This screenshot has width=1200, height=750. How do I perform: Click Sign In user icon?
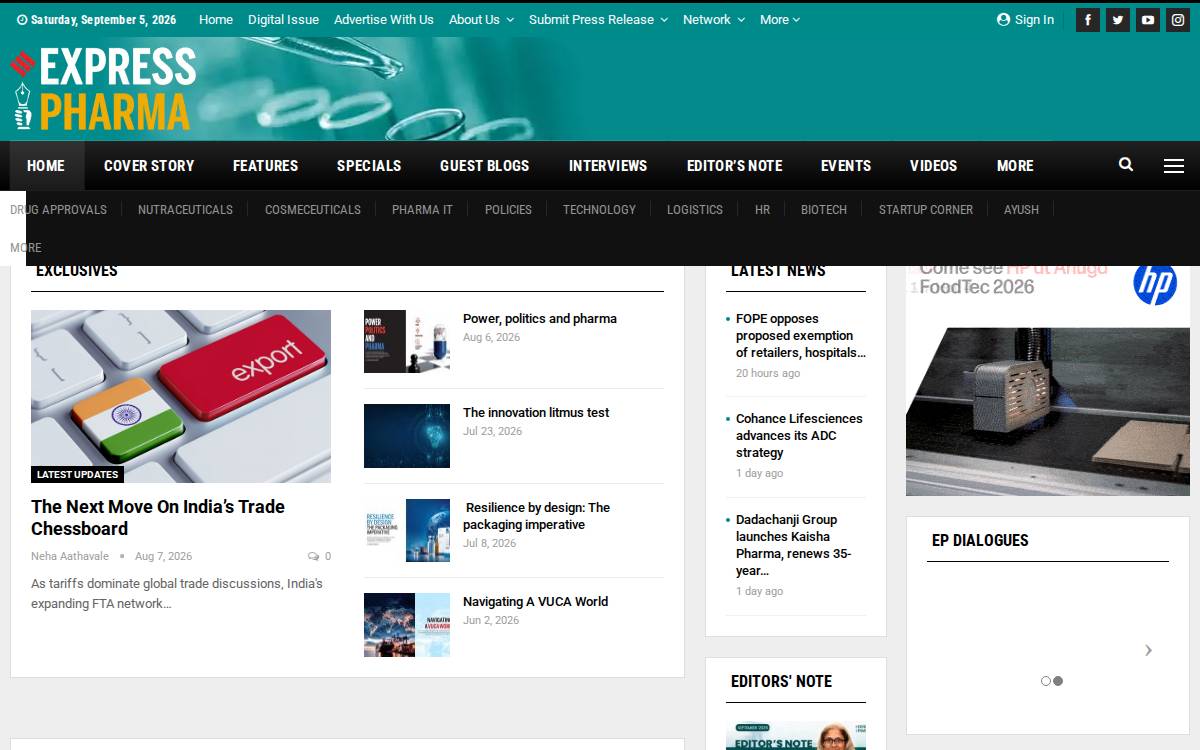pyautogui.click(x=1003, y=19)
